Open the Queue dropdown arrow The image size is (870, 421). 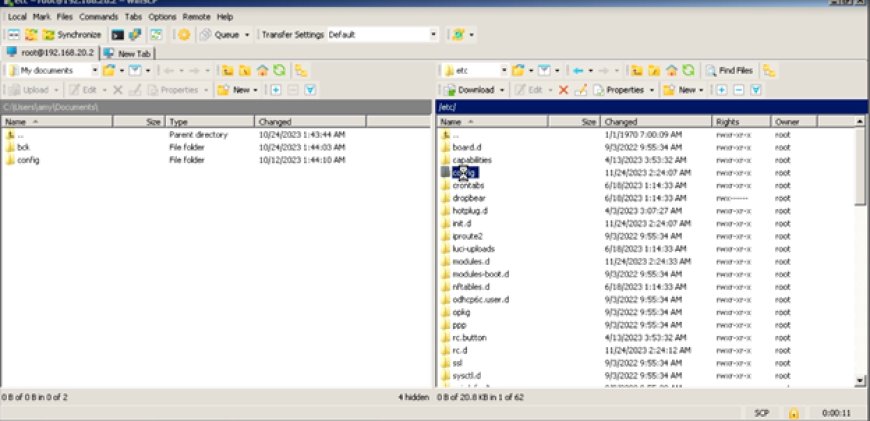[x=247, y=34]
